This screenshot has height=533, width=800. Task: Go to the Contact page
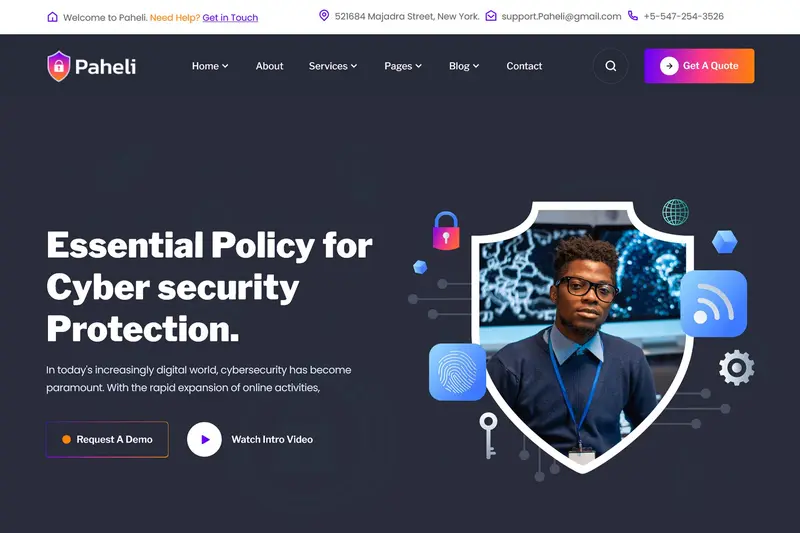click(x=524, y=66)
